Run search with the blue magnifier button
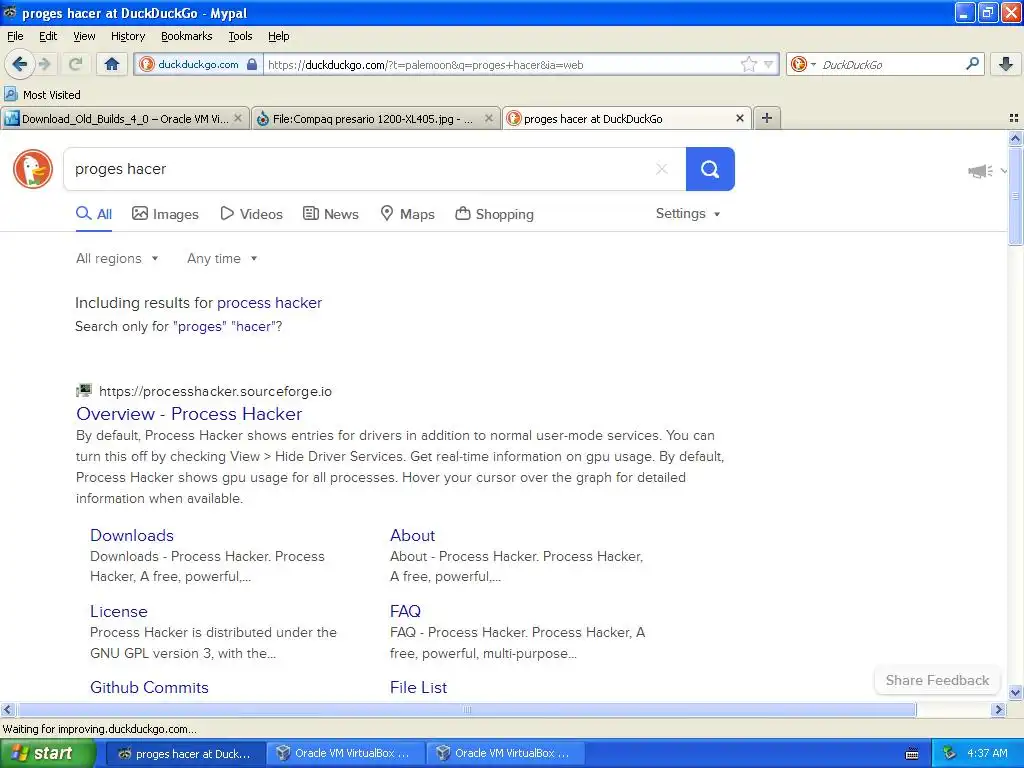 tap(710, 169)
